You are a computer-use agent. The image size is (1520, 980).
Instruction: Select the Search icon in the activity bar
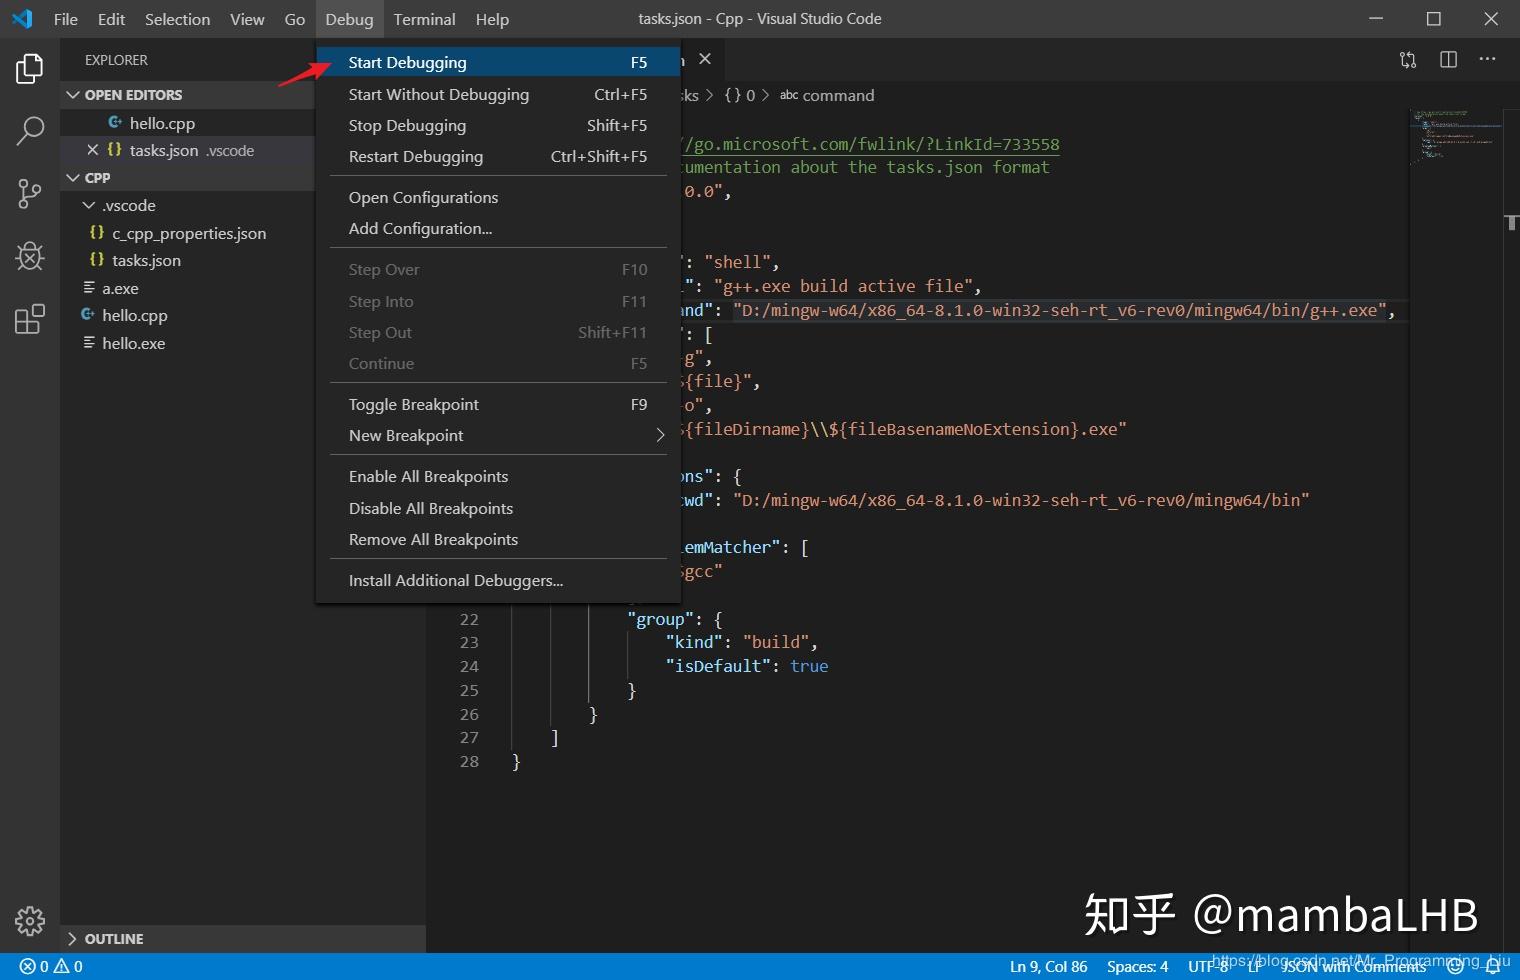pos(29,130)
